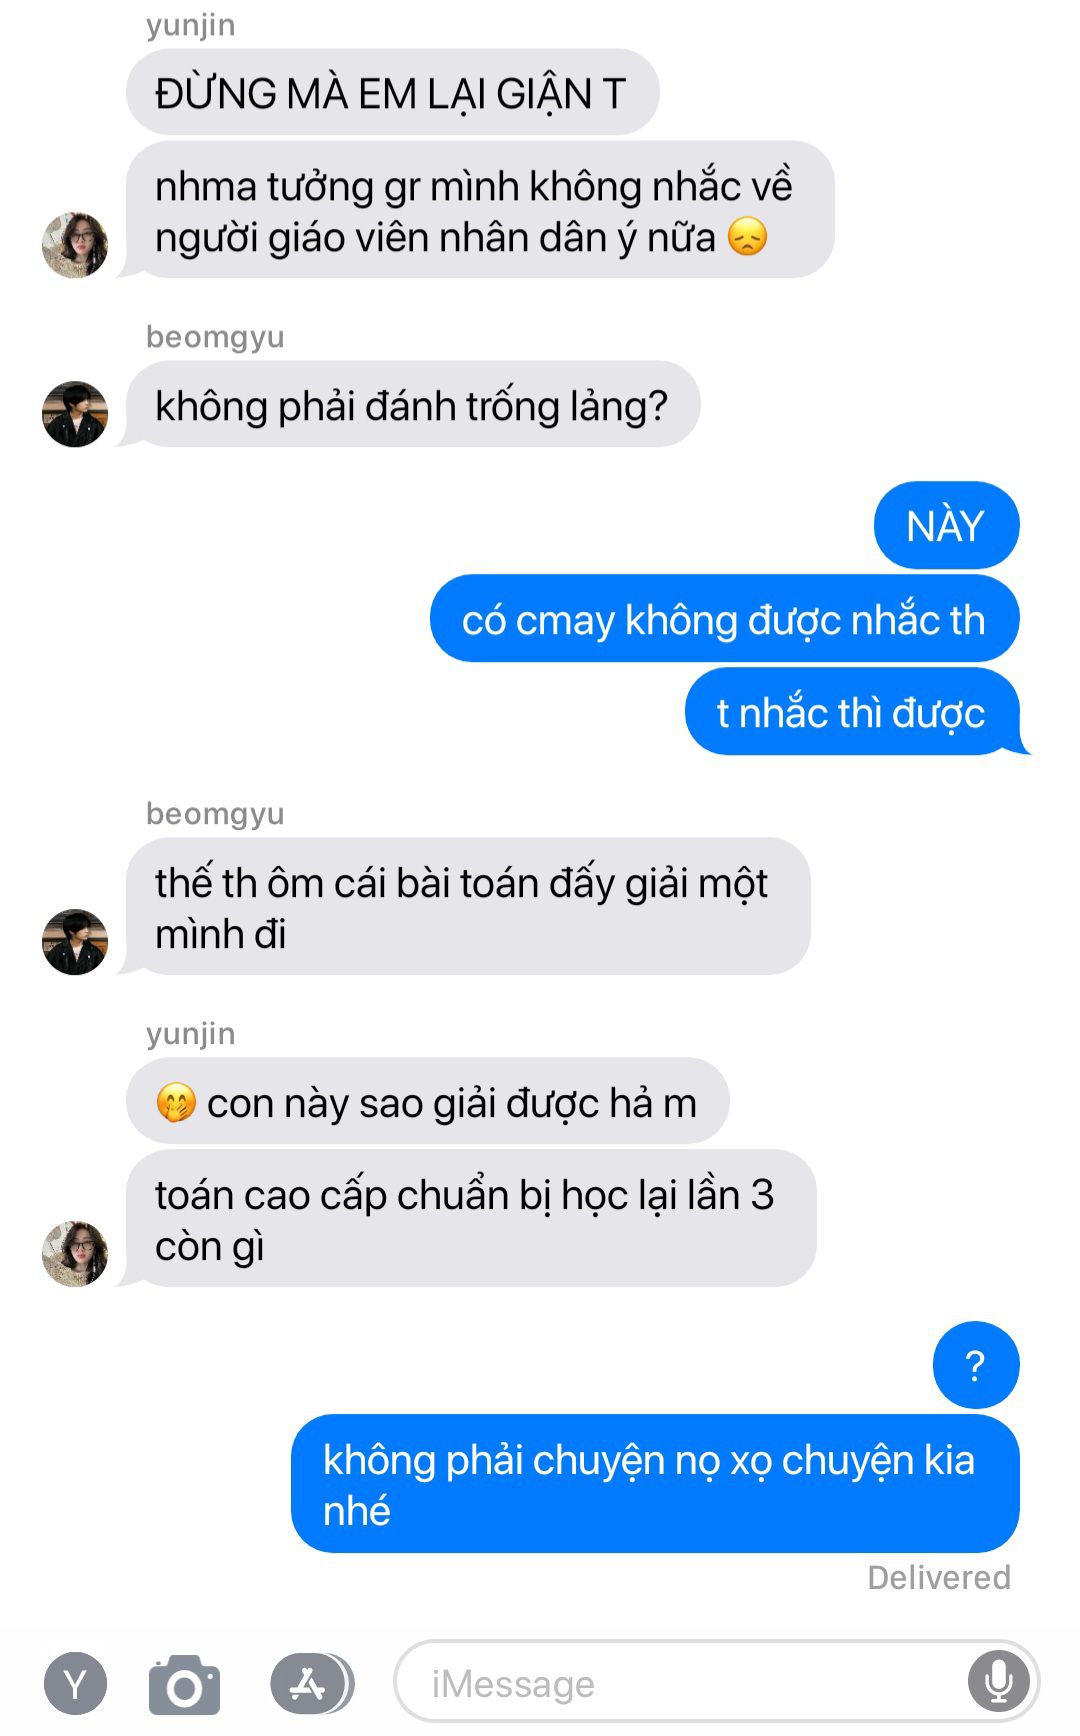Tap yunjin's avatar beside 'toán cao cấp' message
This screenshot has width=1080, height=1736.
75,1254
